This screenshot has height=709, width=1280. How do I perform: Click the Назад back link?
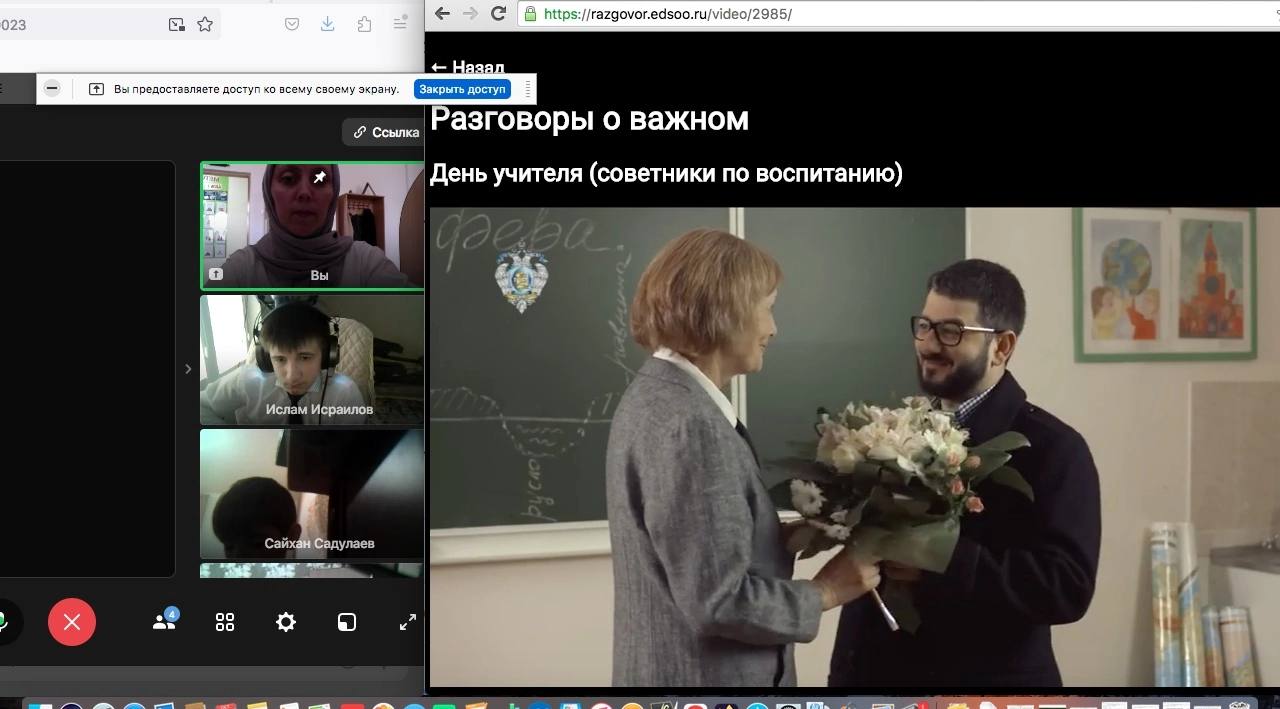click(x=467, y=68)
